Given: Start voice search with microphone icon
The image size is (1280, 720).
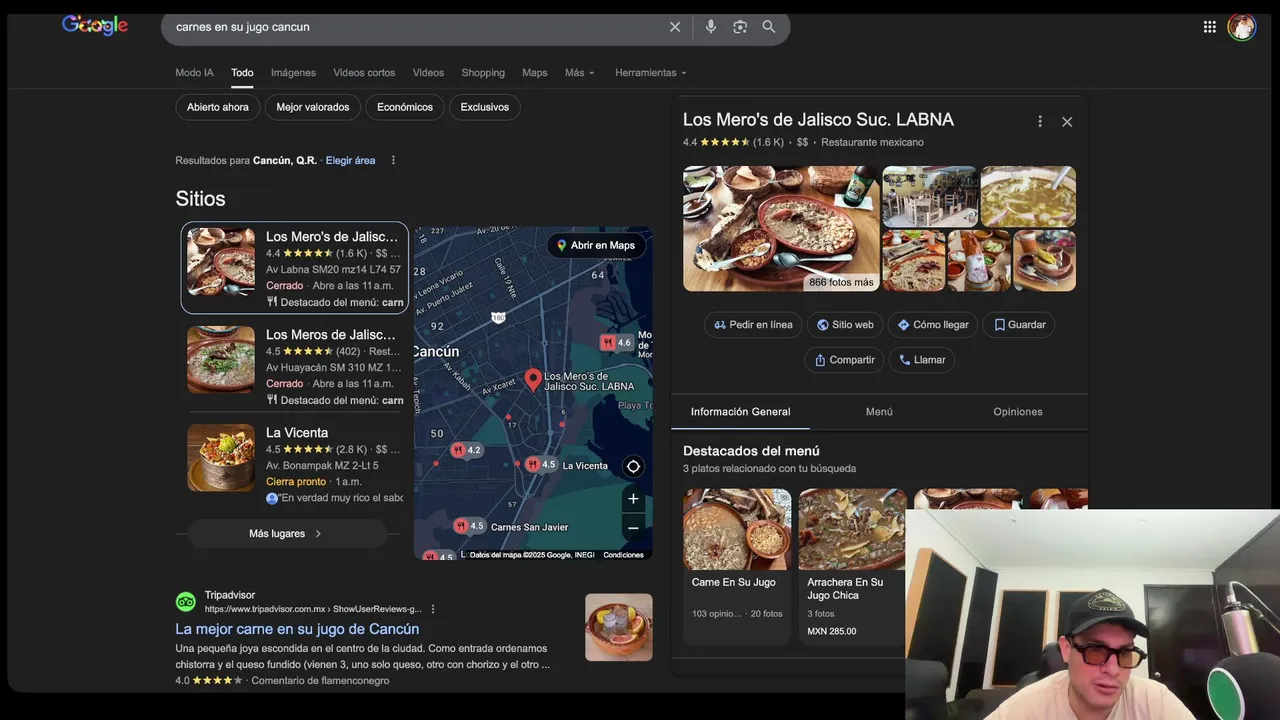Looking at the screenshot, I should point(710,27).
